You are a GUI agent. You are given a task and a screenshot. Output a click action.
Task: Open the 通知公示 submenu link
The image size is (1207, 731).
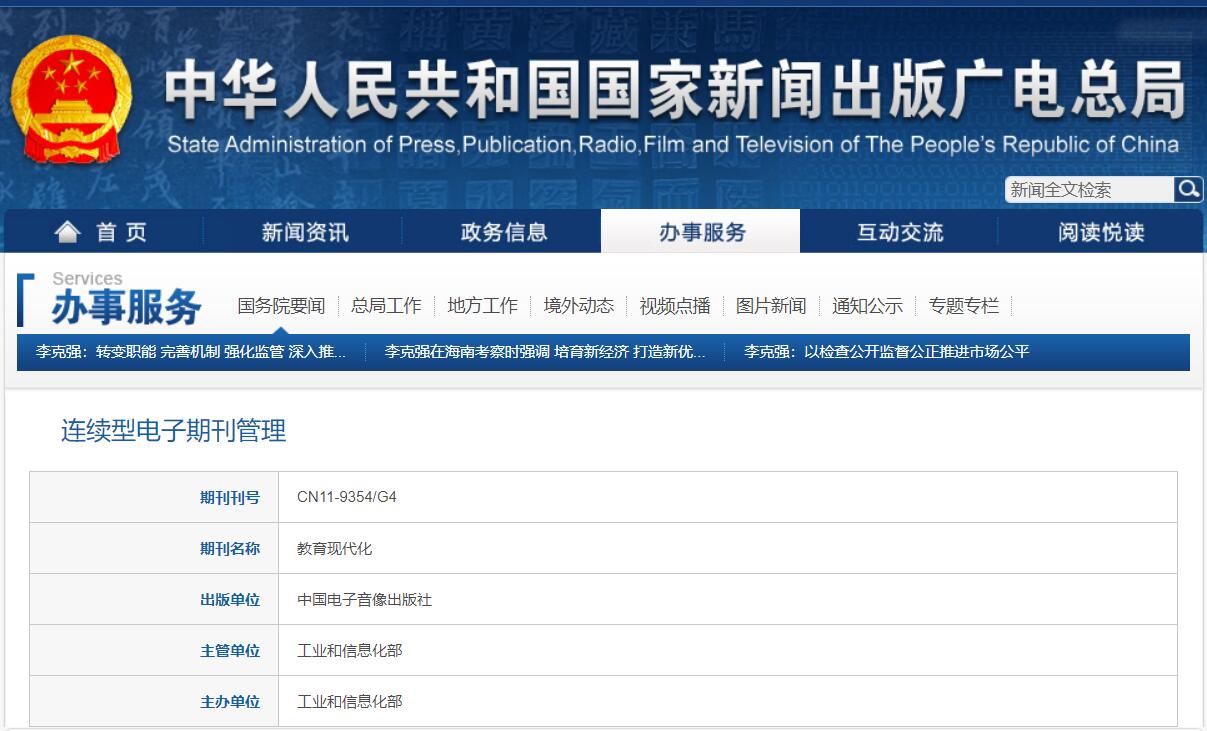pyautogui.click(x=867, y=306)
